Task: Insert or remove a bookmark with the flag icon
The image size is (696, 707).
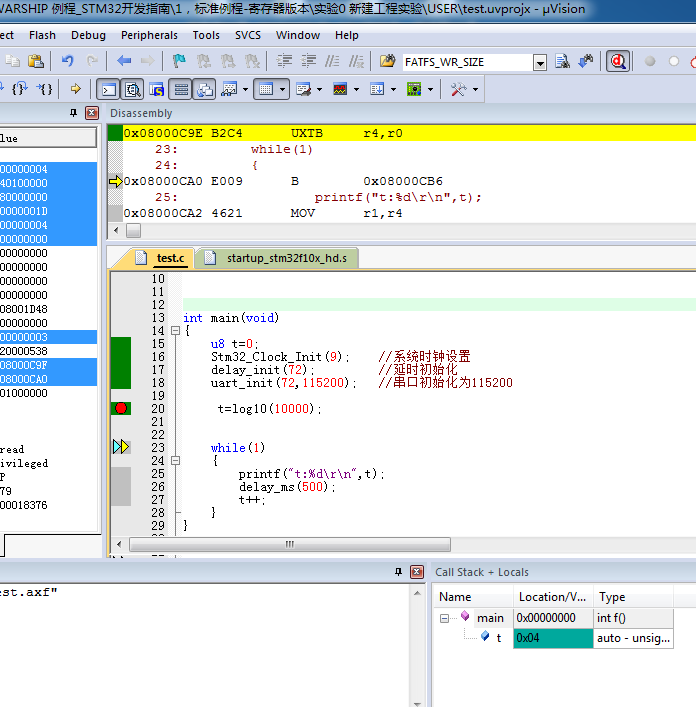Action: [179, 61]
